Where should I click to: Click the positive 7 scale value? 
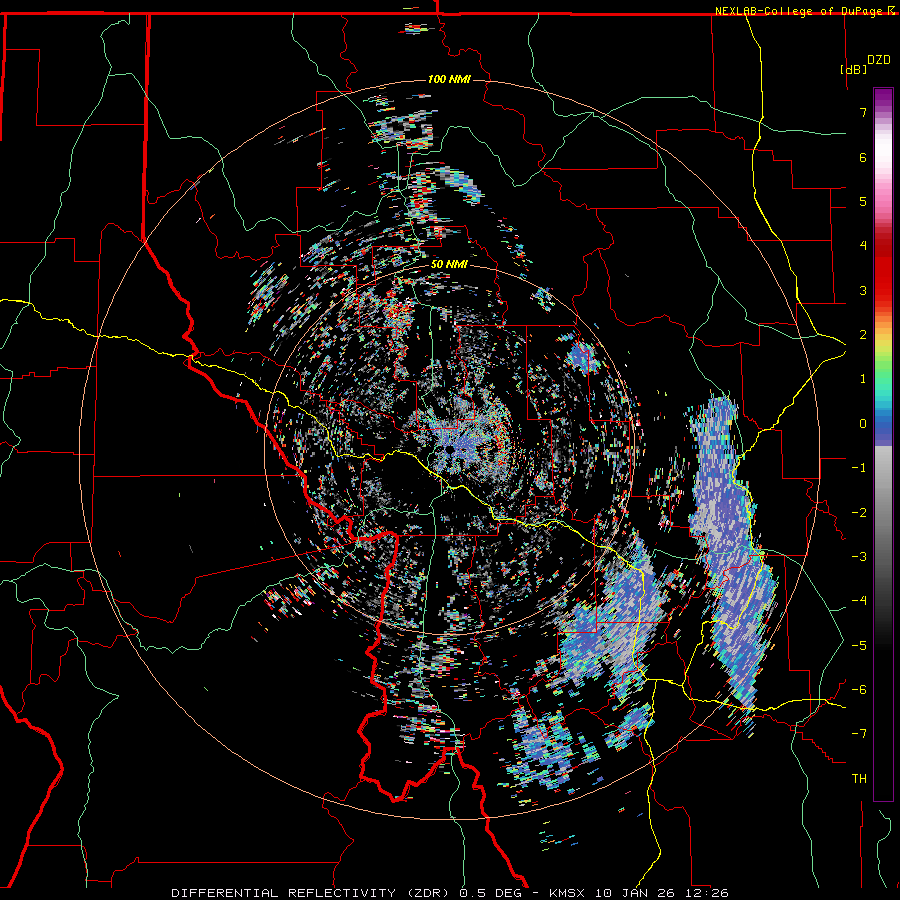click(x=863, y=112)
